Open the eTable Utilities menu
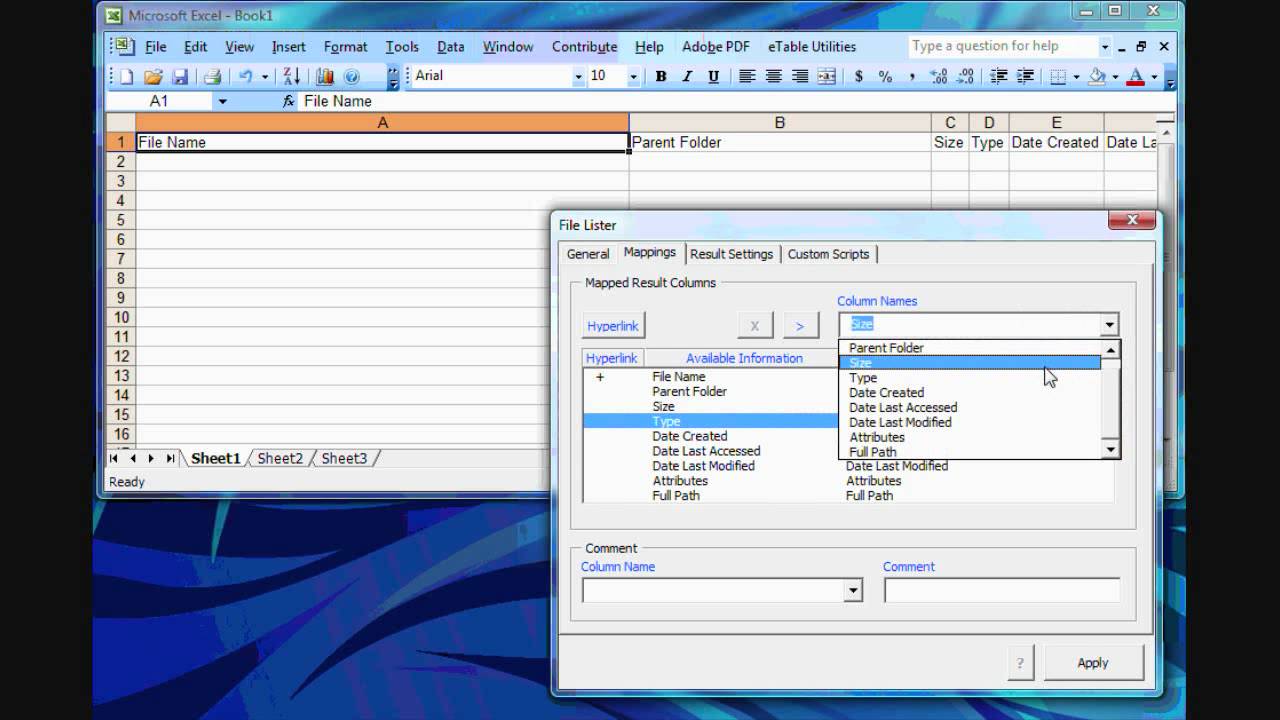1280x720 pixels. pyautogui.click(x=812, y=46)
